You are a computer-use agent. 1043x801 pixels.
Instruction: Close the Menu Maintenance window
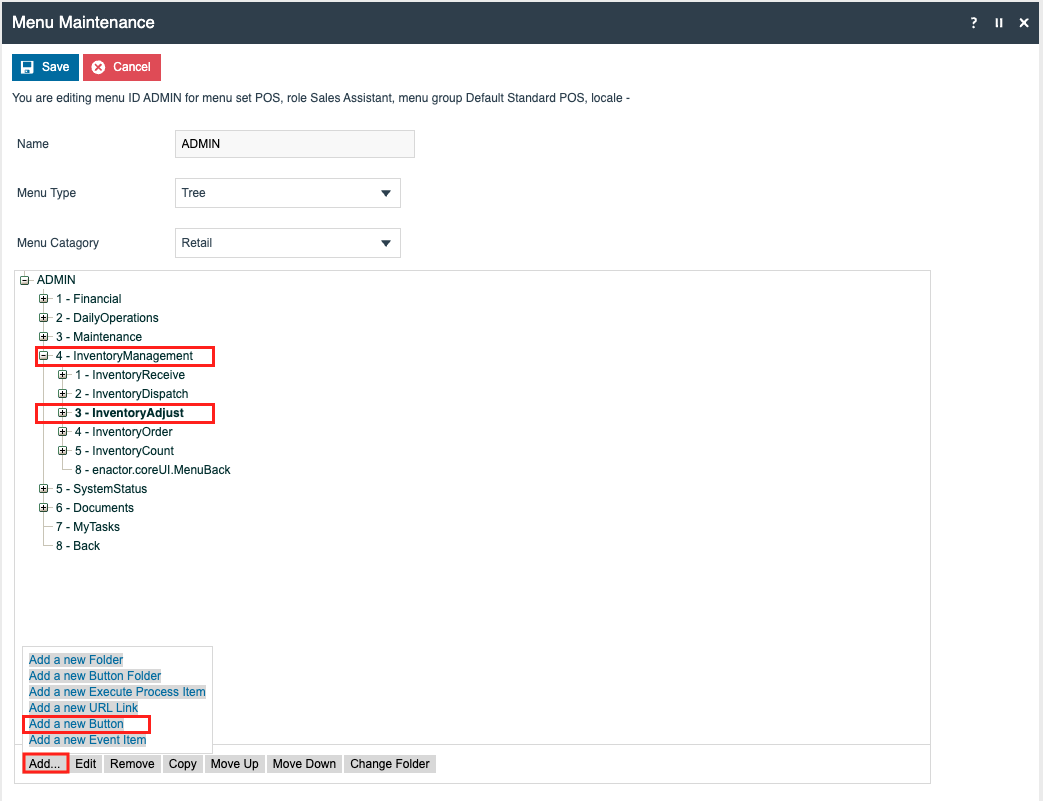(x=1024, y=23)
